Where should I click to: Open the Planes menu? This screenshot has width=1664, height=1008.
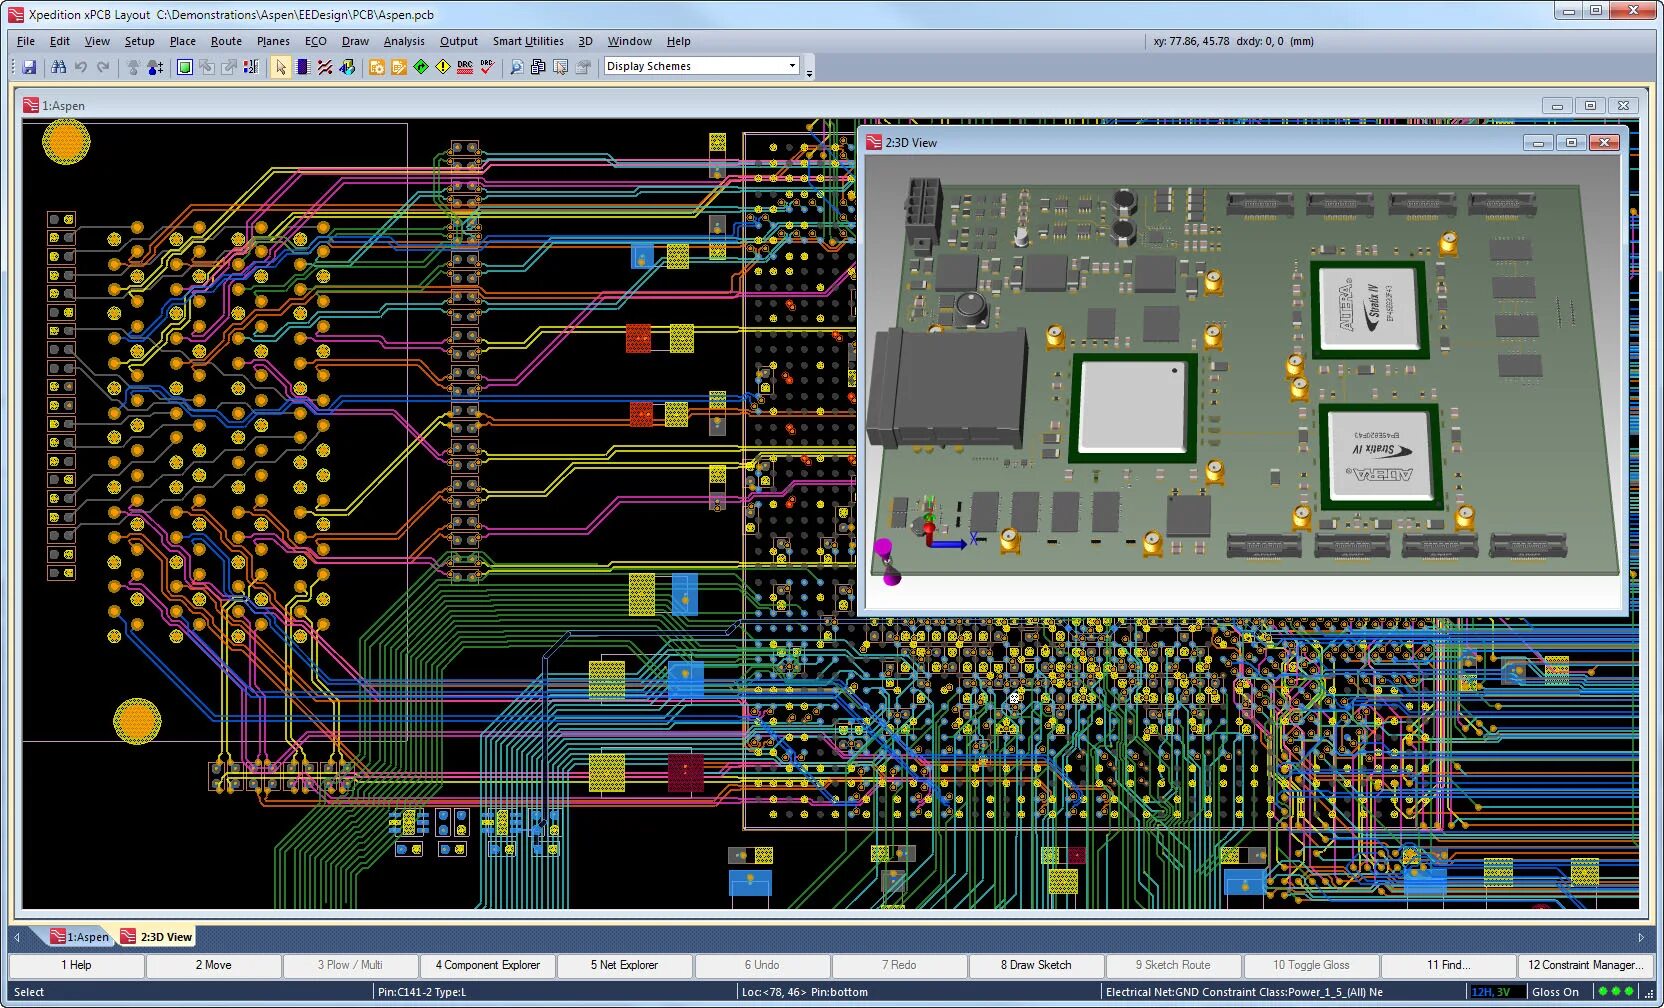click(x=273, y=41)
